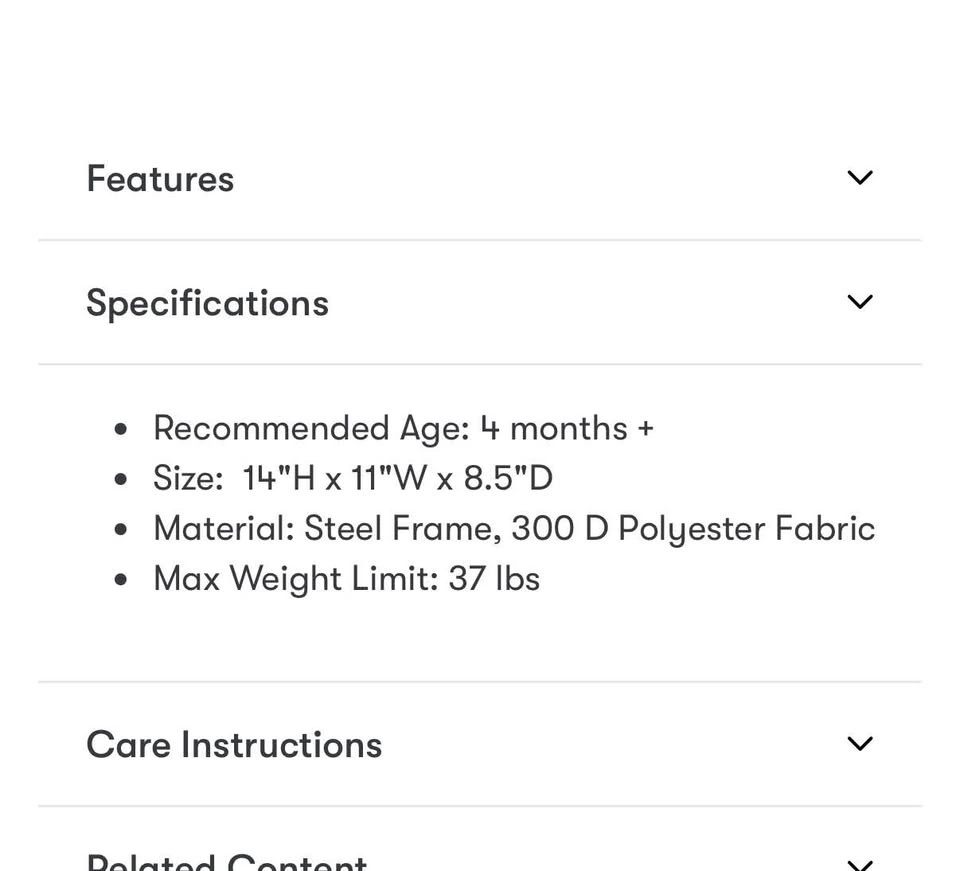The width and height of the screenshot is (960, 871).
Task: Click the bullet dot before Material
Action: coord(121,529)
